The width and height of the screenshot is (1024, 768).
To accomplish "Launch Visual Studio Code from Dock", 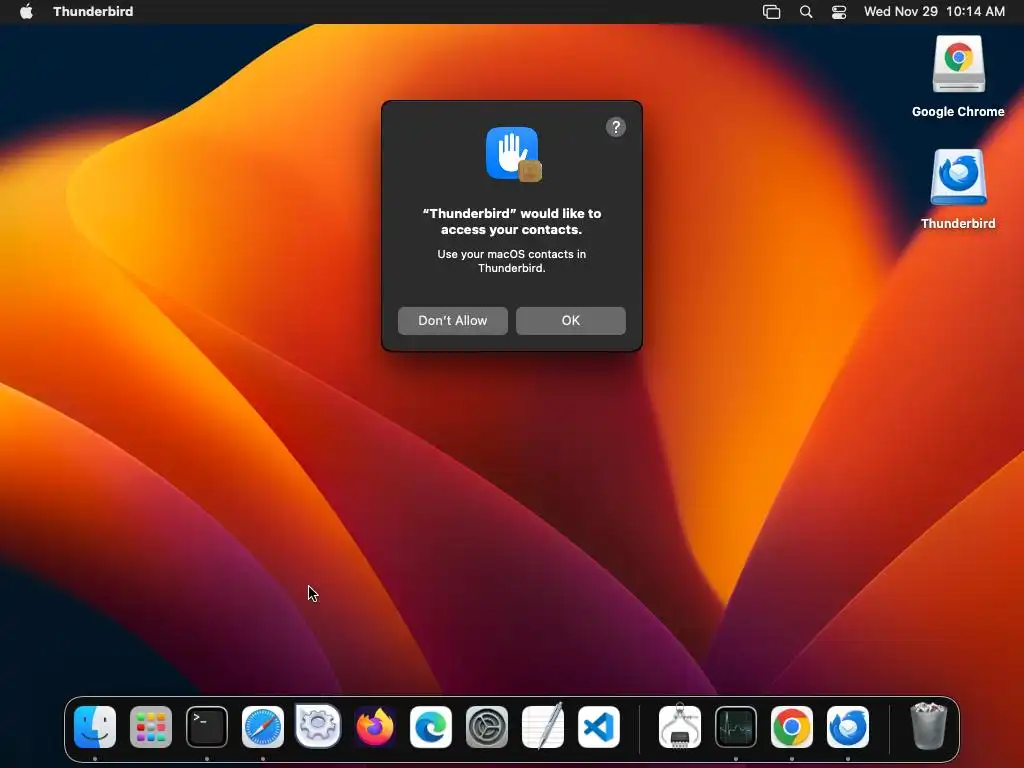I will point(599,727).
